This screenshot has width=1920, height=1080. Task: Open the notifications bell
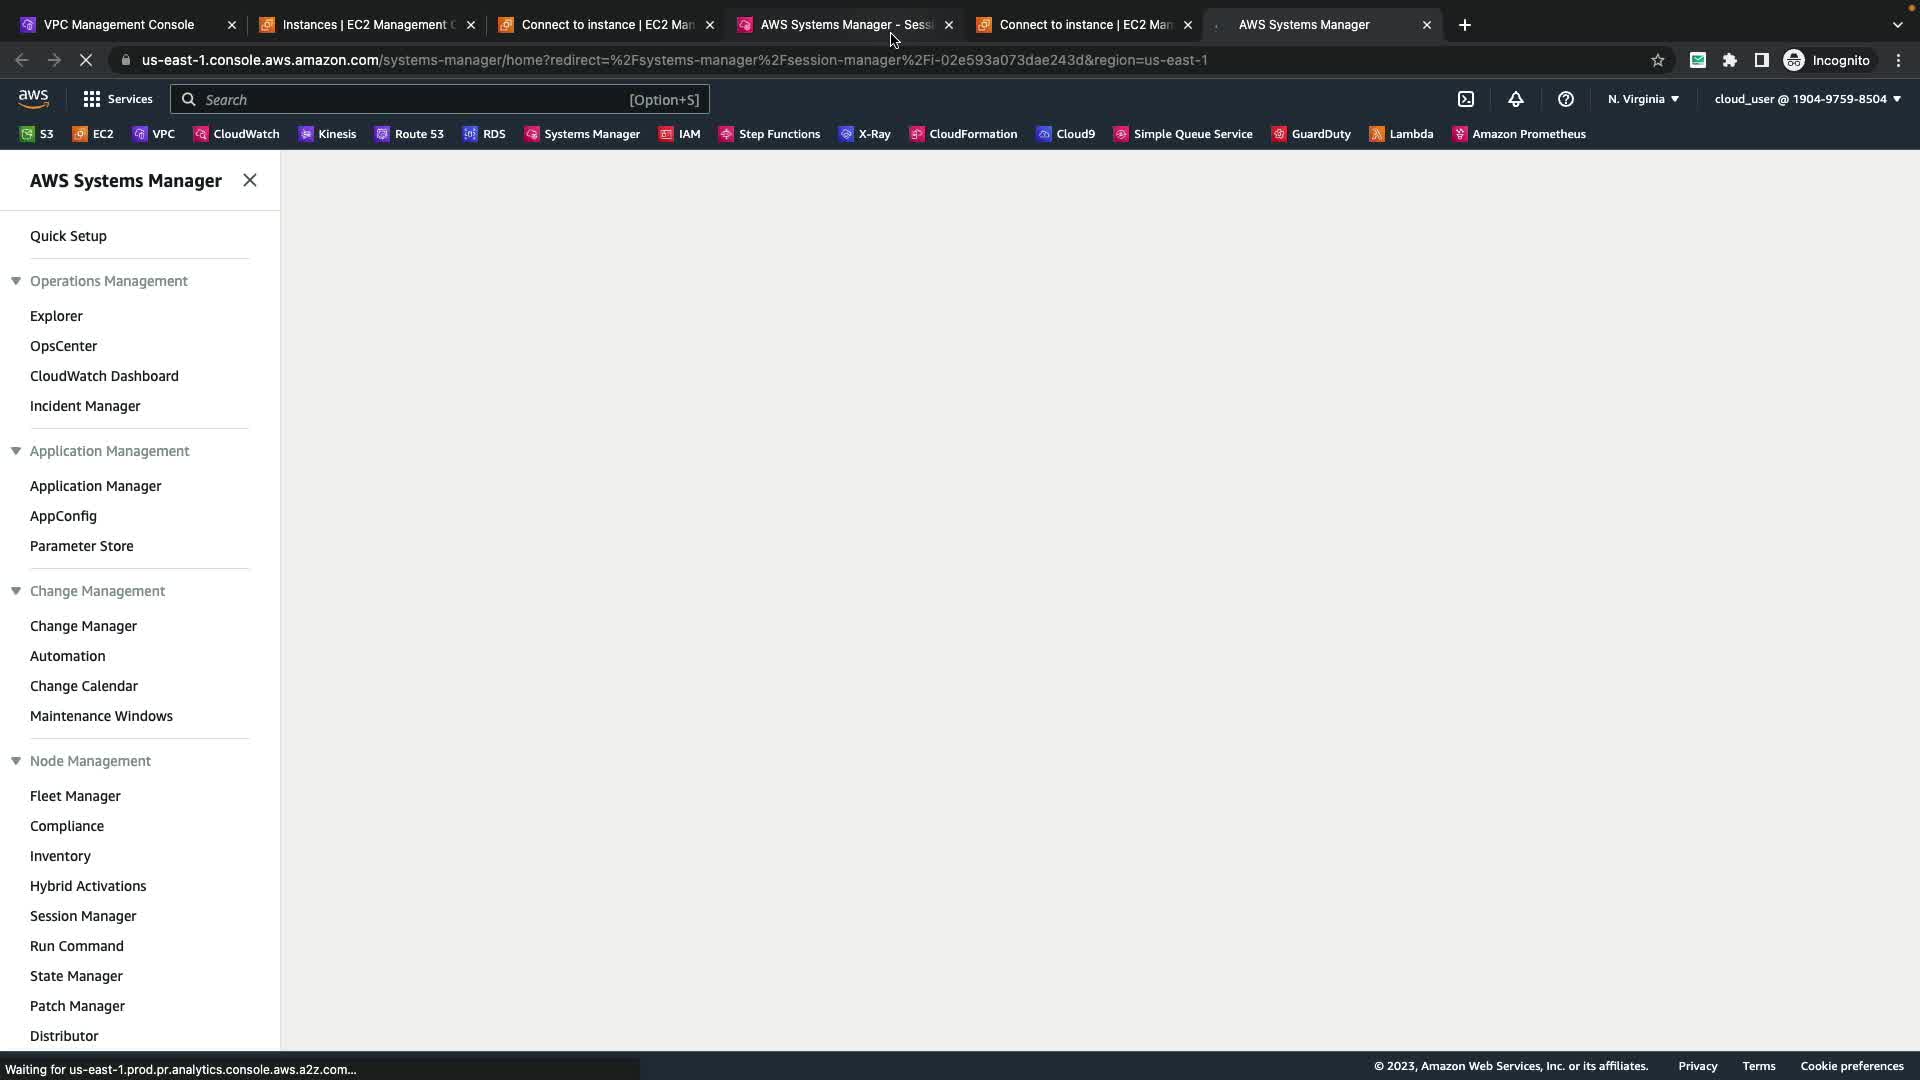[x=1516, y=99]
